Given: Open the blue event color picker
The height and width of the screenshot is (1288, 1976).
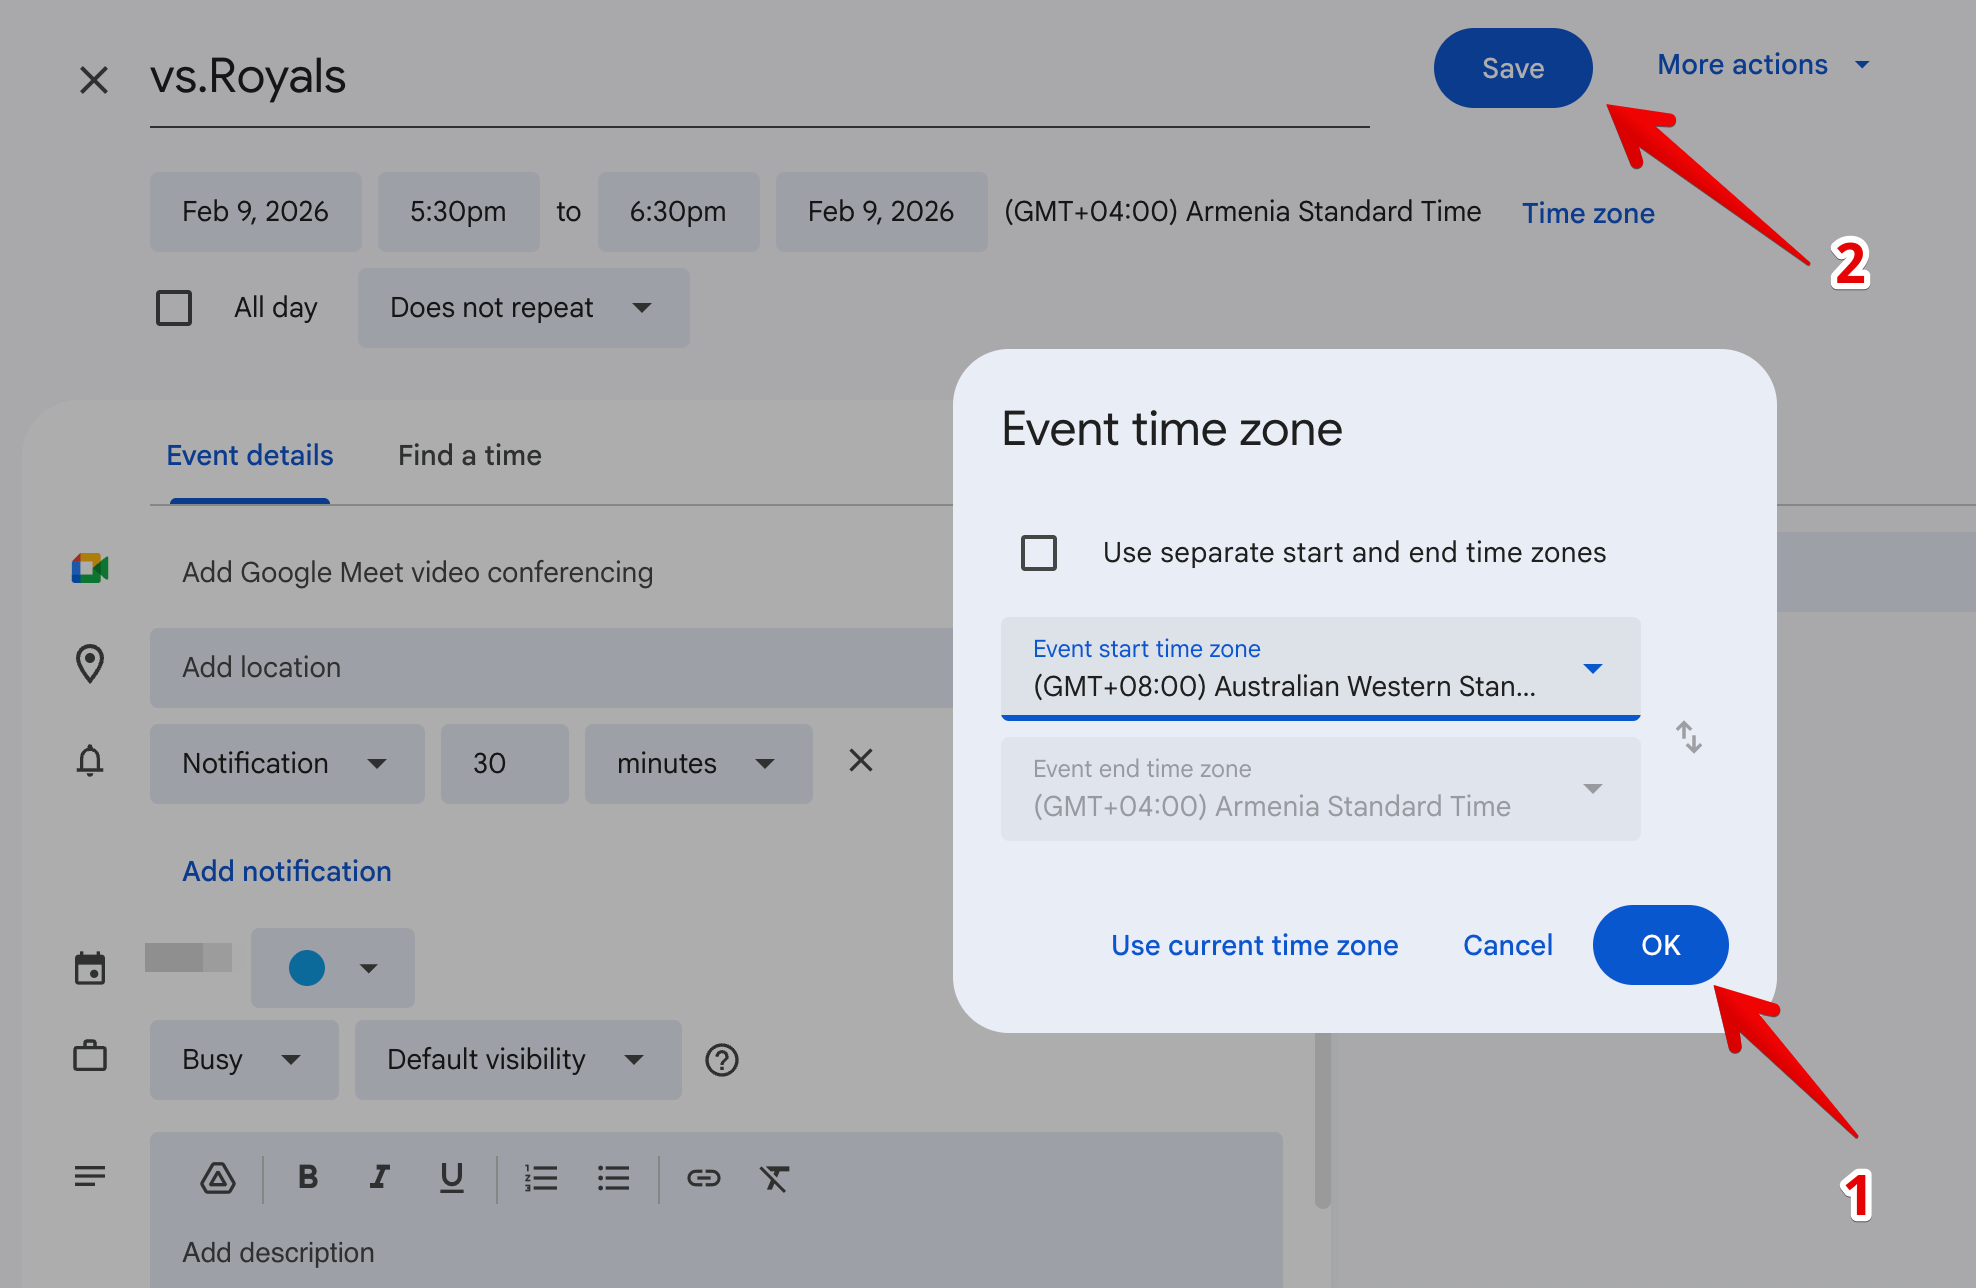Looking at the screenshot, I should coord(332,967).
